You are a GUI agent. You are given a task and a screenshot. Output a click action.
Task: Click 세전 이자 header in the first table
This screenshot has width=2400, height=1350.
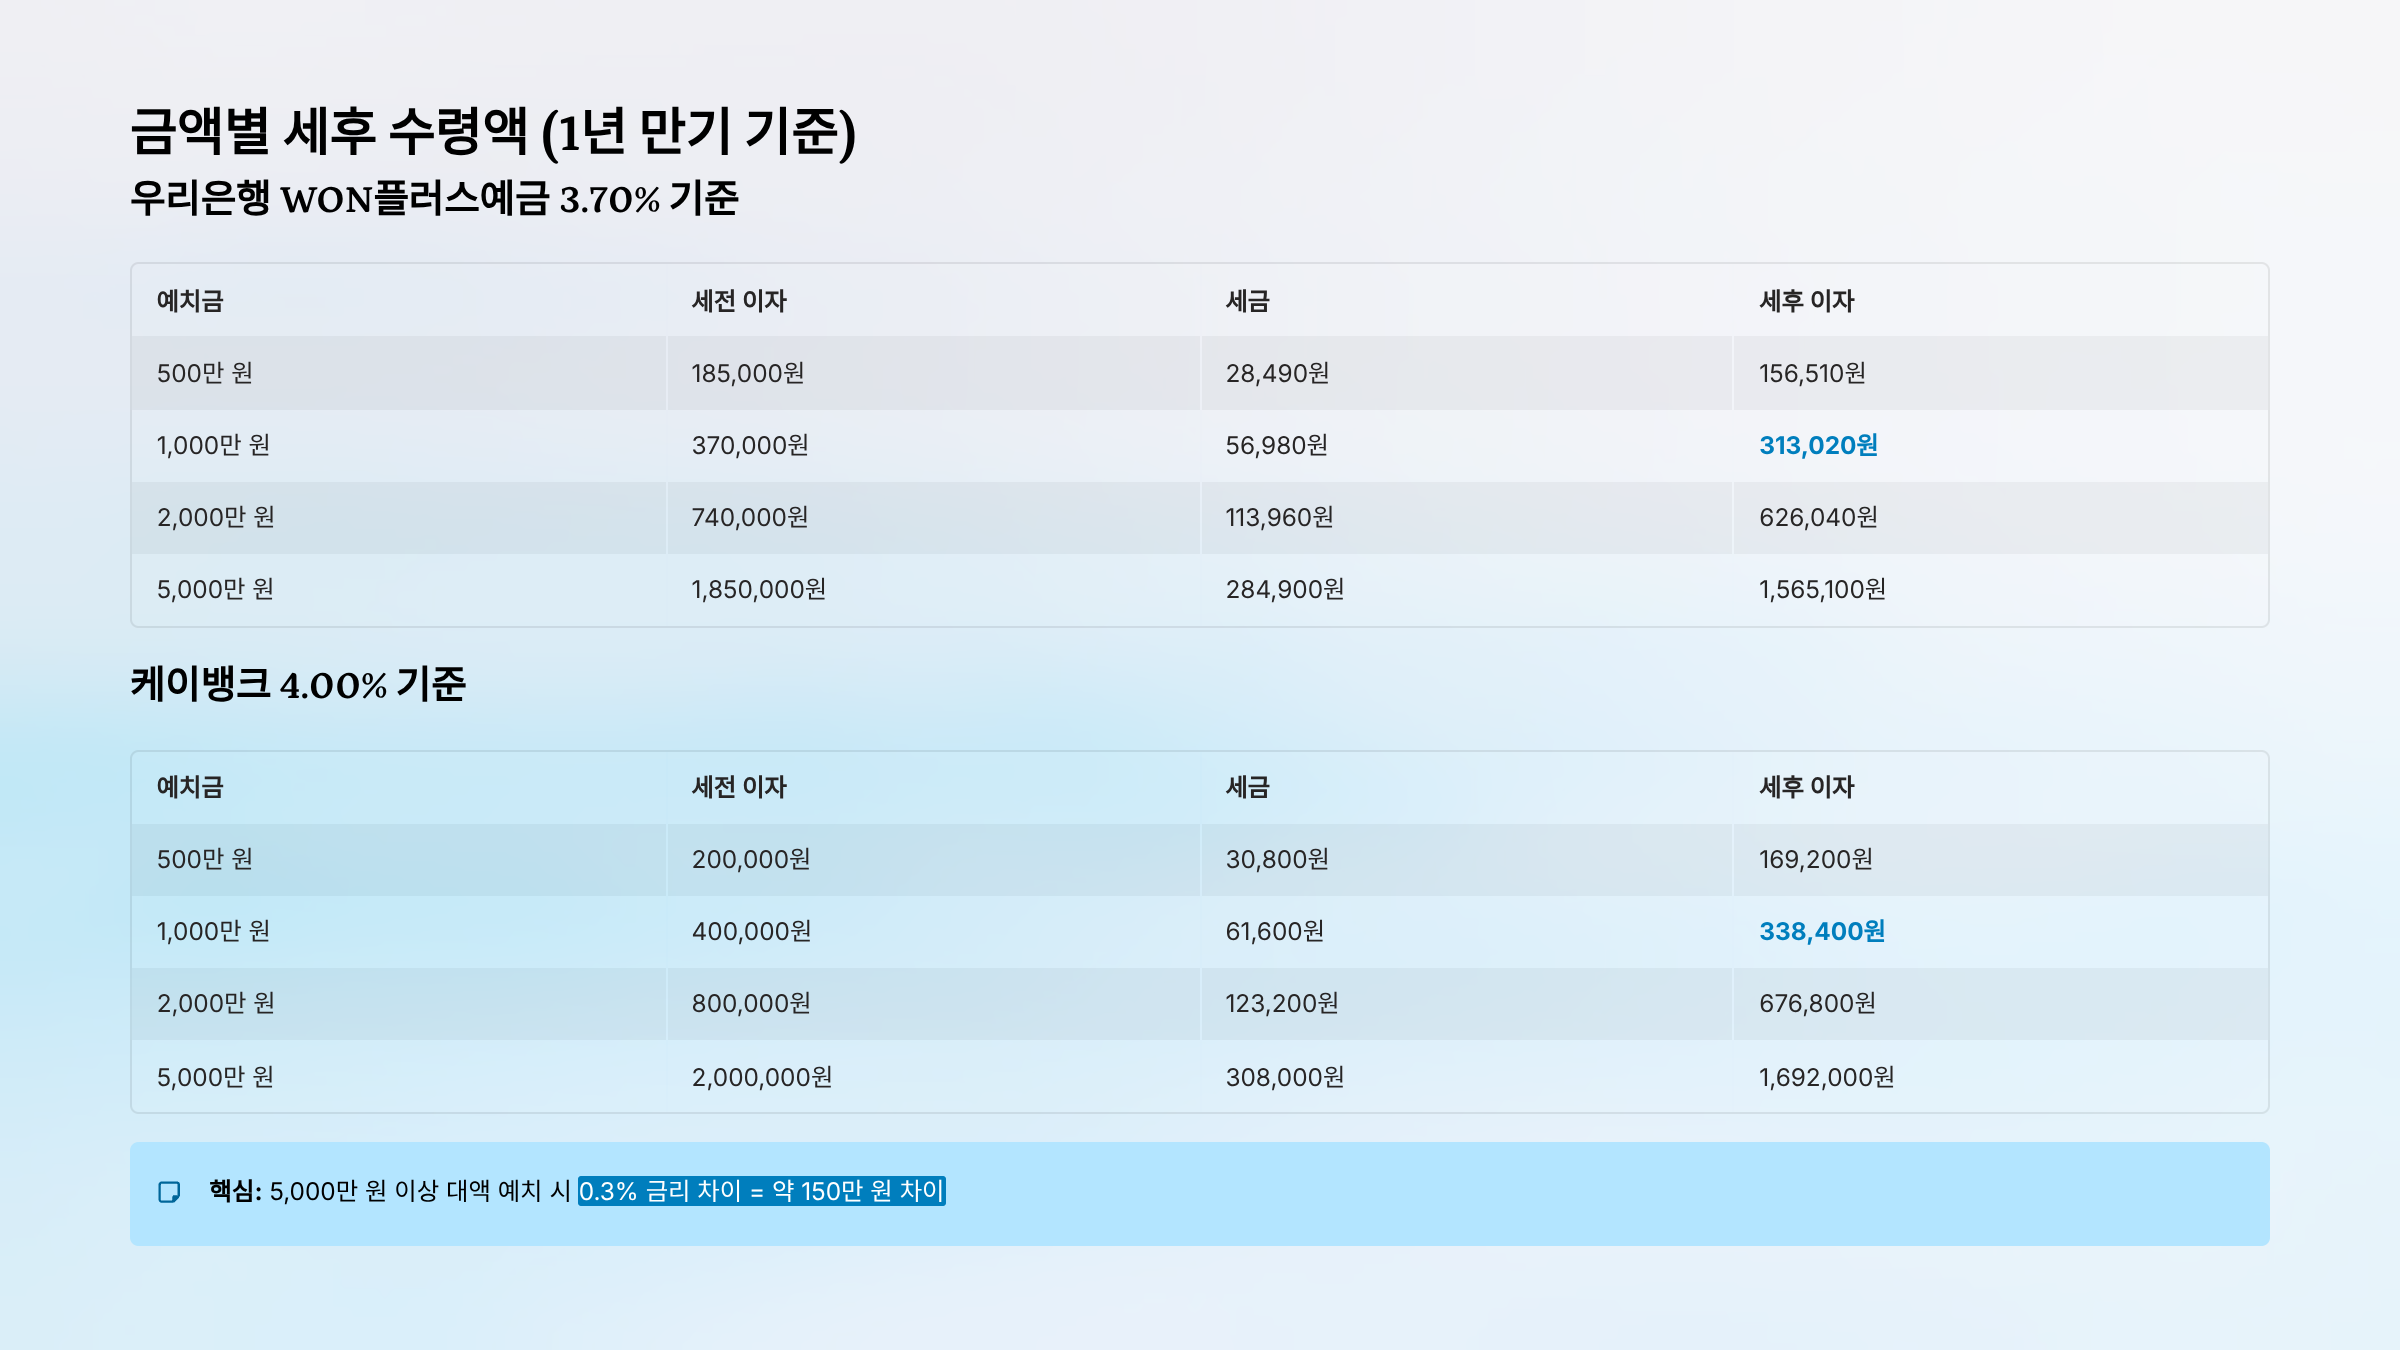click(x=739, y=301)
